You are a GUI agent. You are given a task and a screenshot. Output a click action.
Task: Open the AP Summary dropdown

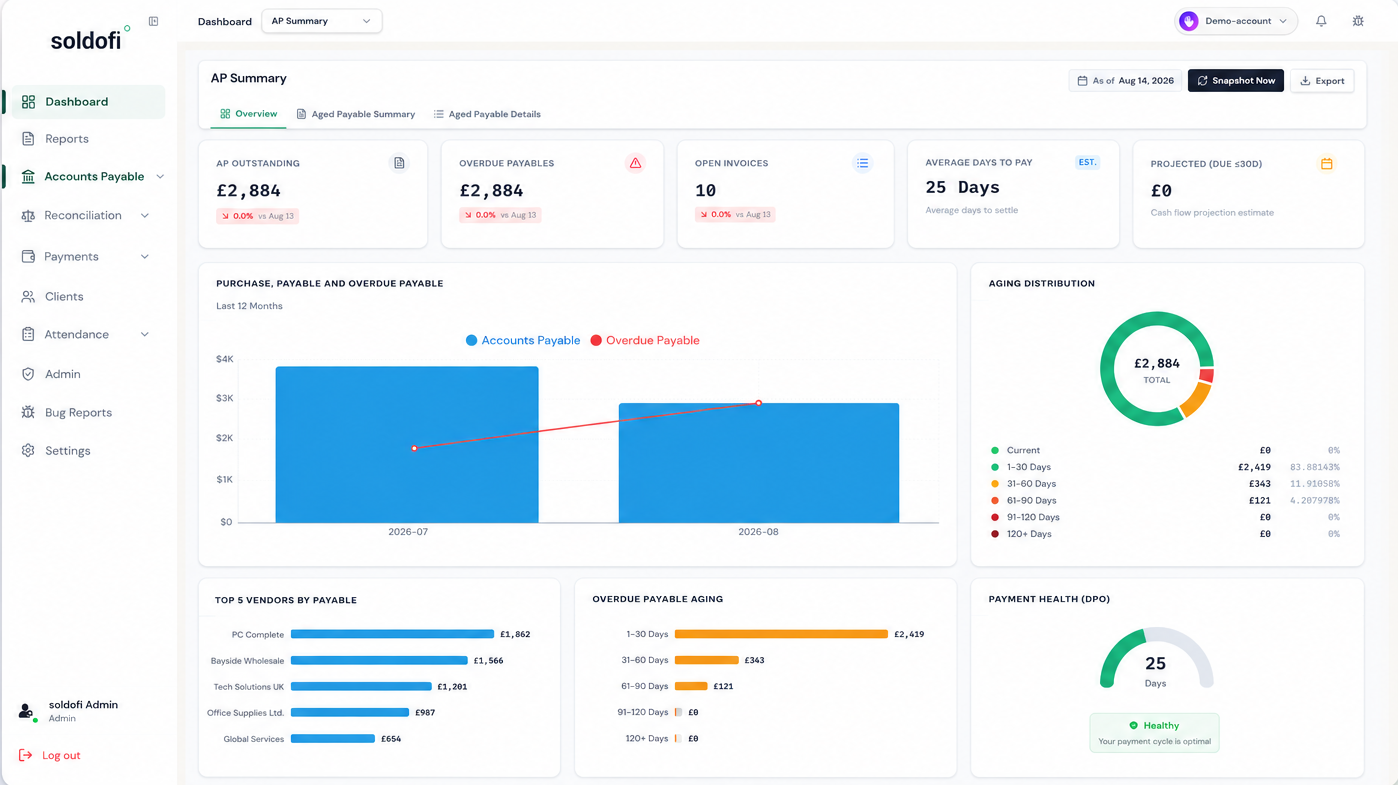click(x=321, y=21)
